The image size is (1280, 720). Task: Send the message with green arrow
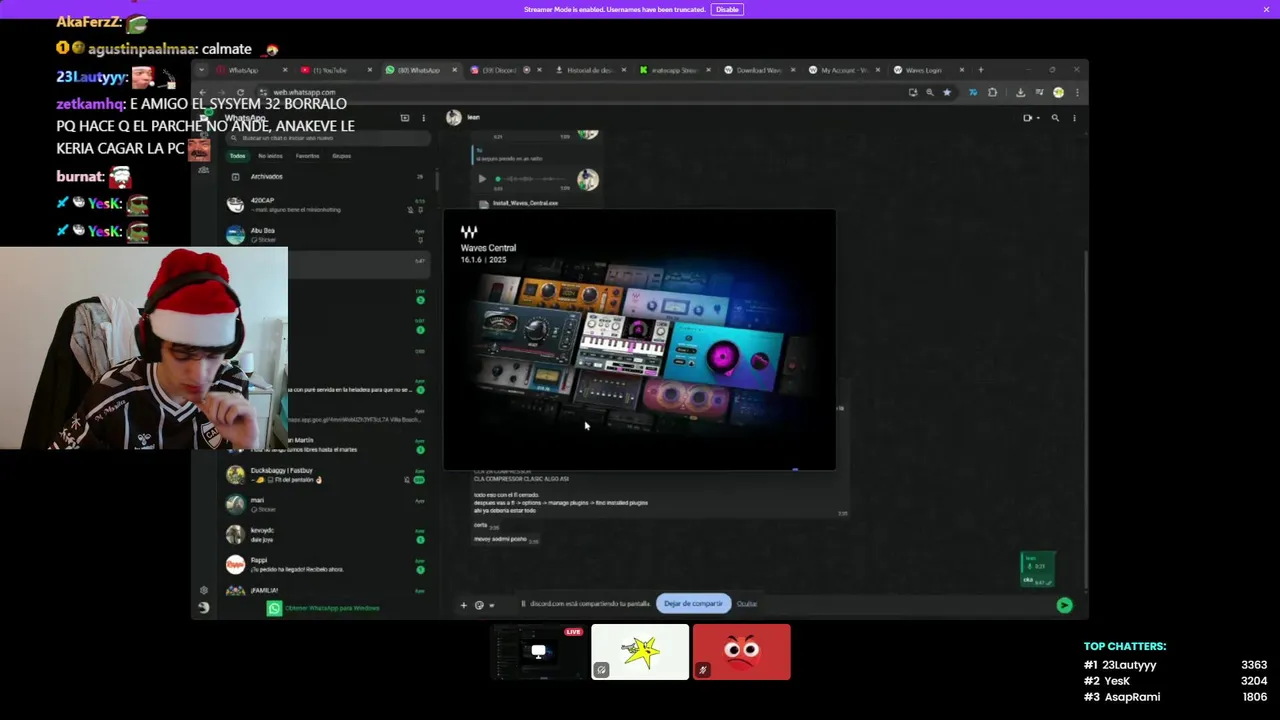pos(1064,605)
